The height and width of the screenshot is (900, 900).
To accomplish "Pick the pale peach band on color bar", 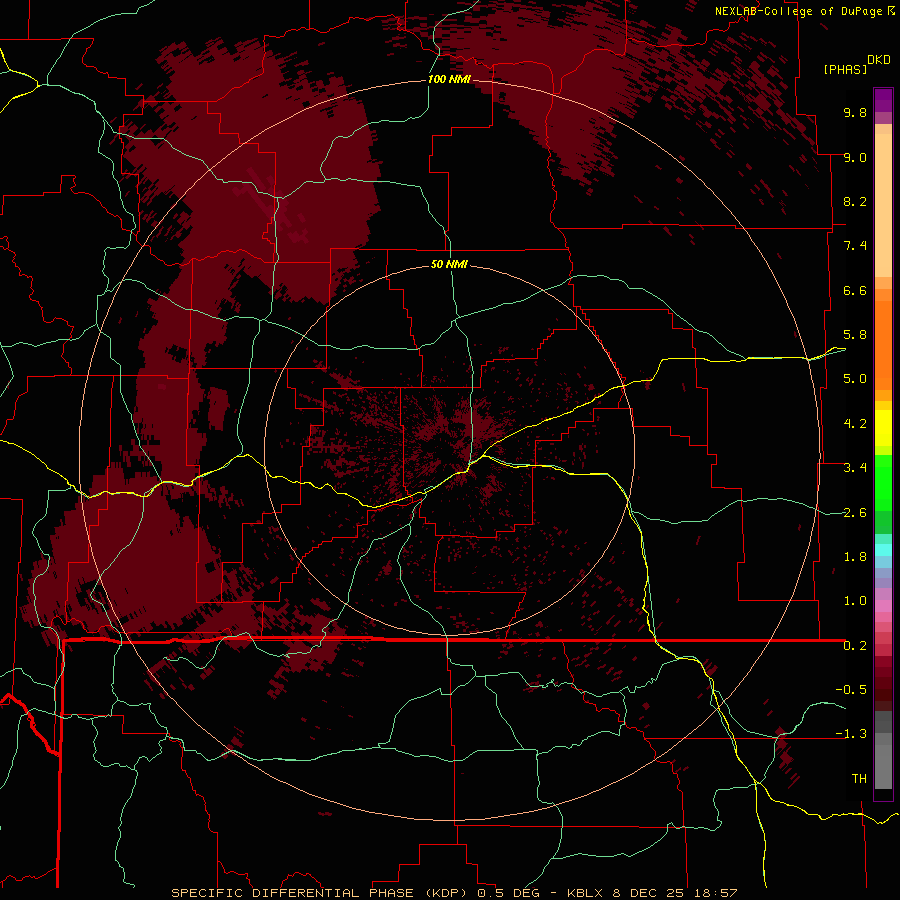I will [x=883, y=205].
